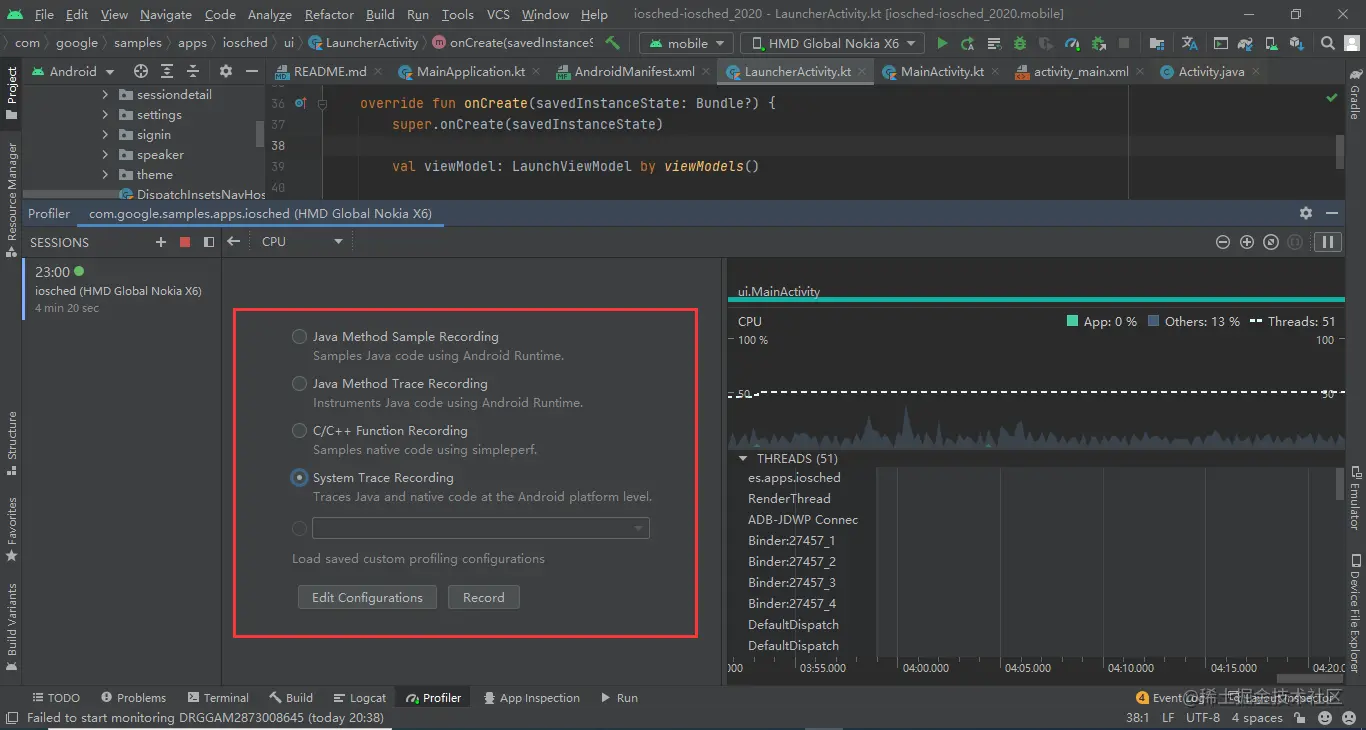Zoom out the profiler timeline
1366x730 pixels.
point(1222,242)
